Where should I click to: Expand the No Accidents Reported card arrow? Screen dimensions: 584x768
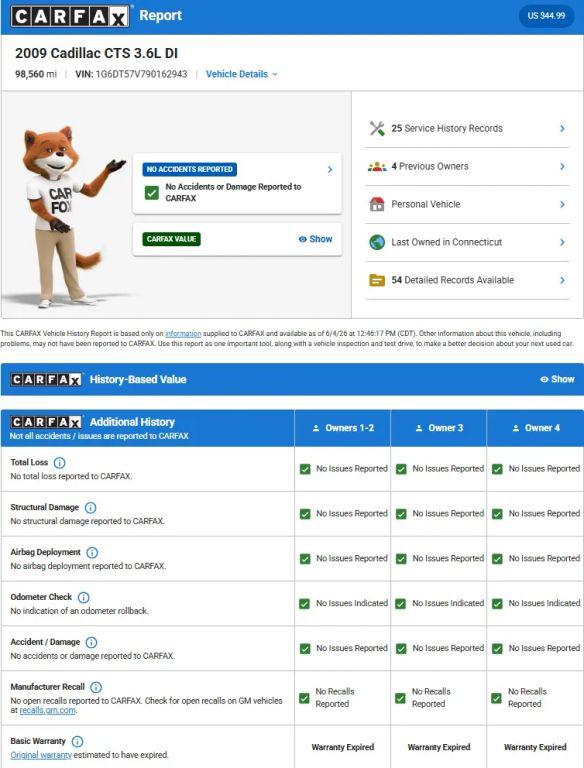(330, 169)
